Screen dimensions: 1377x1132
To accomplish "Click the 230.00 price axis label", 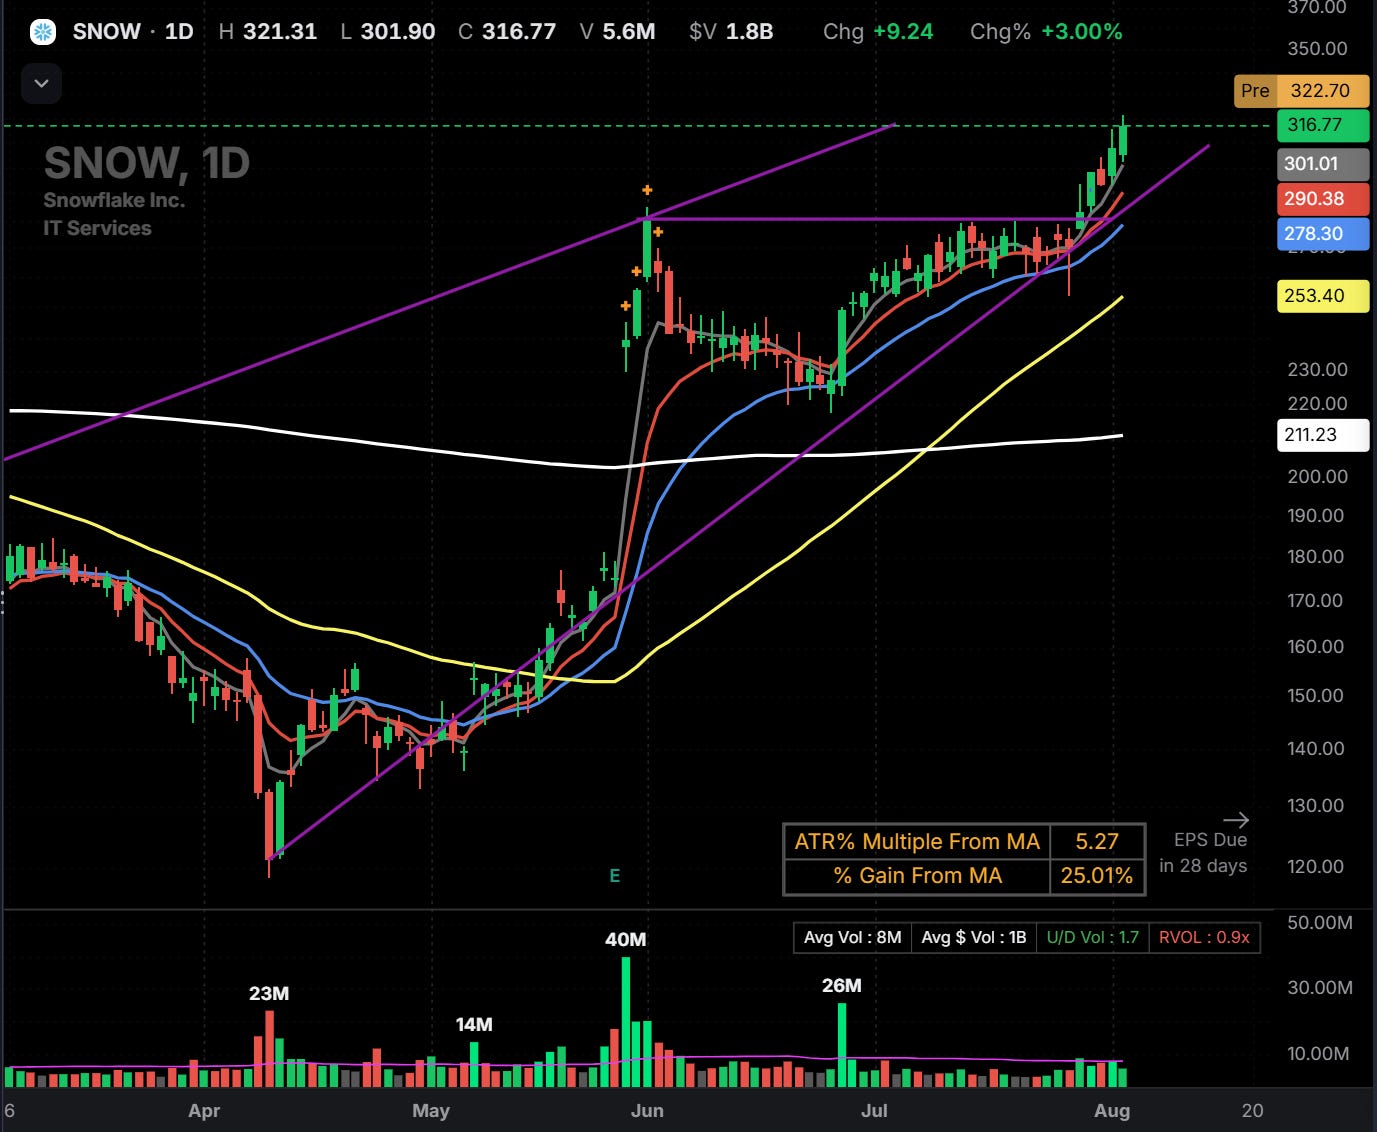I will (x=1317, y=370).
